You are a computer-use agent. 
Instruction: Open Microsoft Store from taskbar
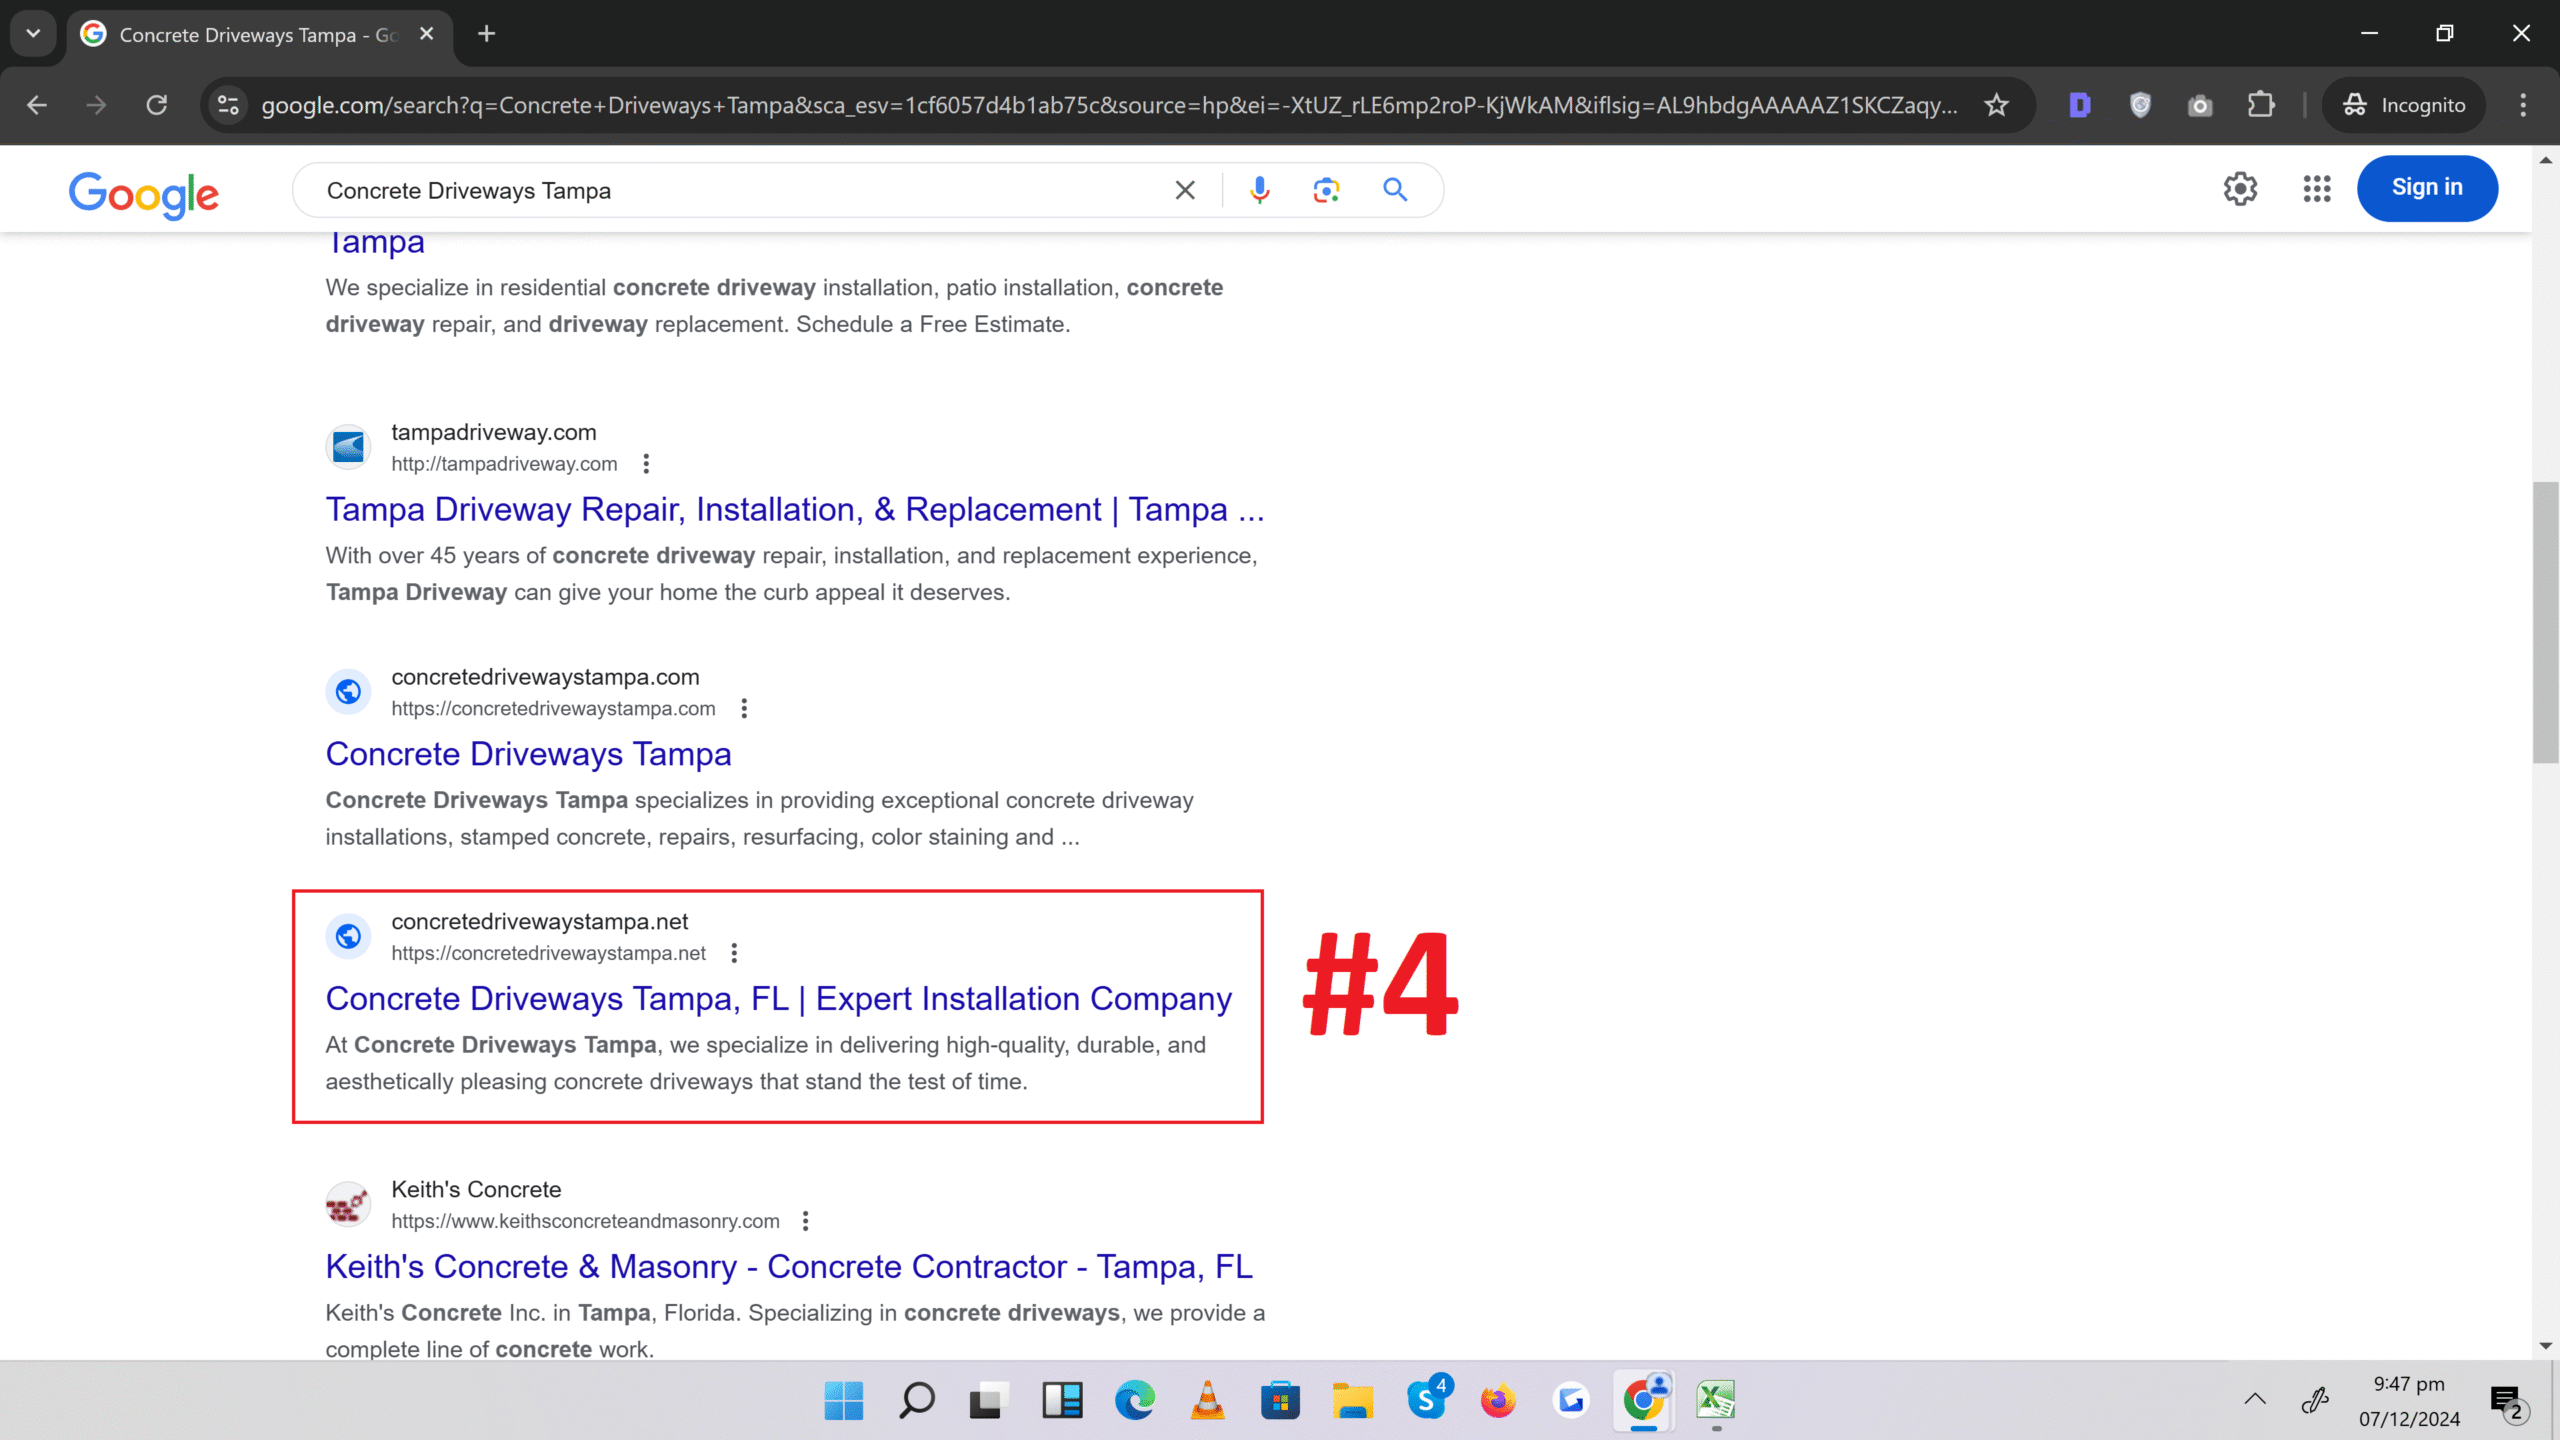click(1280, 1400)
